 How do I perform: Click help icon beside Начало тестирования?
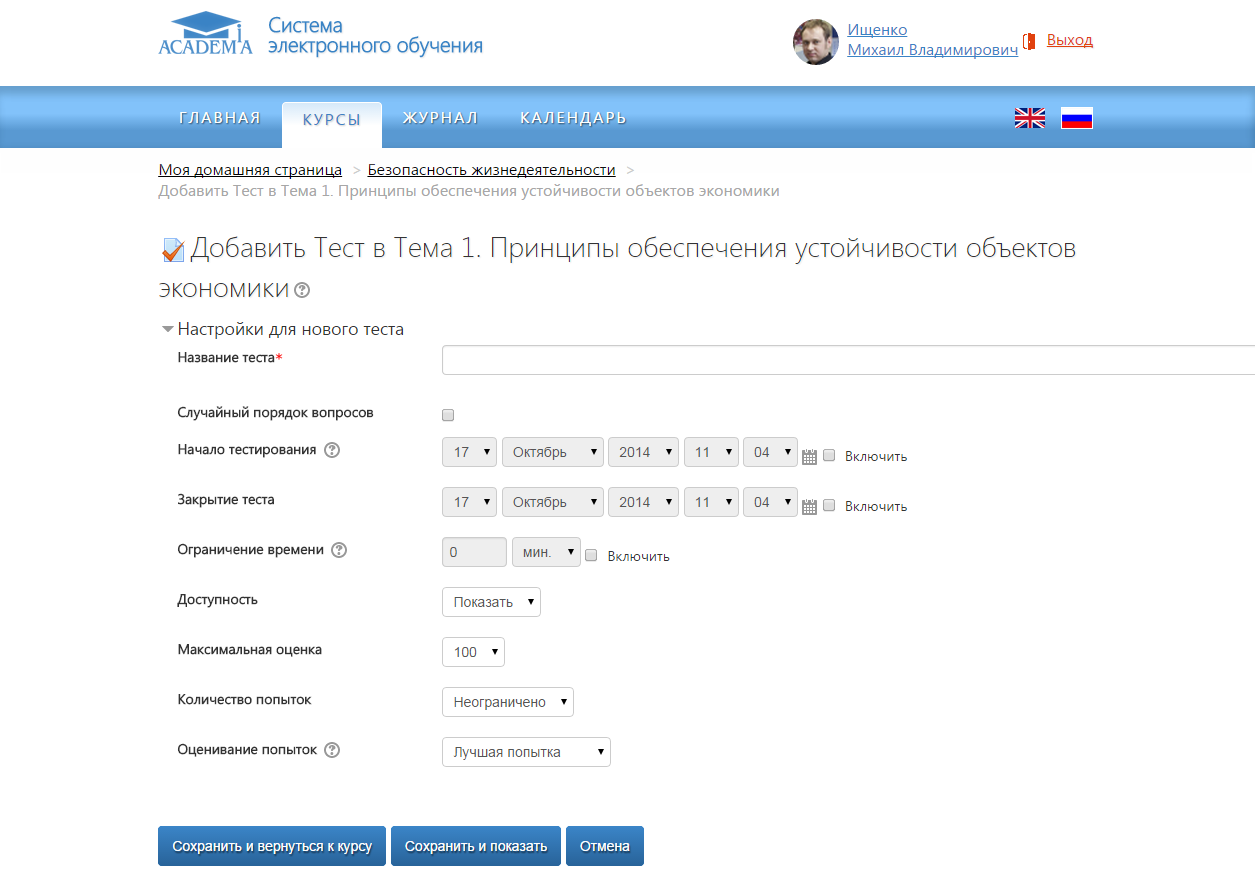click(332, 450)
